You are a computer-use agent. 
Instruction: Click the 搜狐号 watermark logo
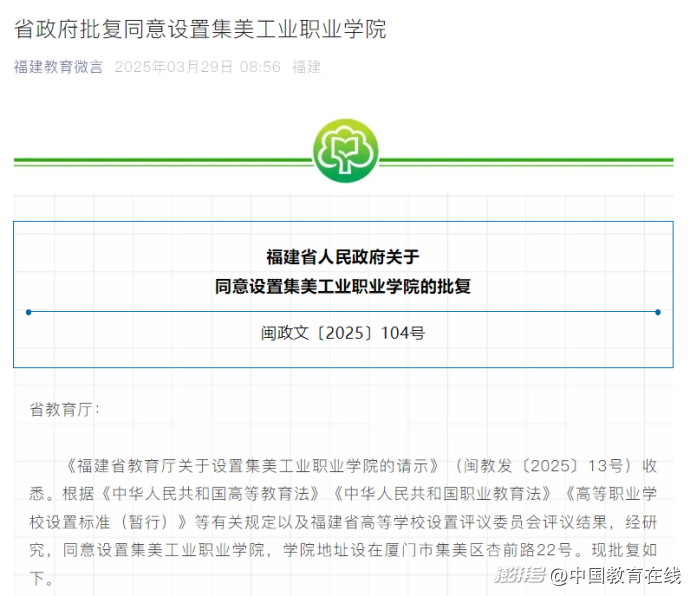(517, 575)
